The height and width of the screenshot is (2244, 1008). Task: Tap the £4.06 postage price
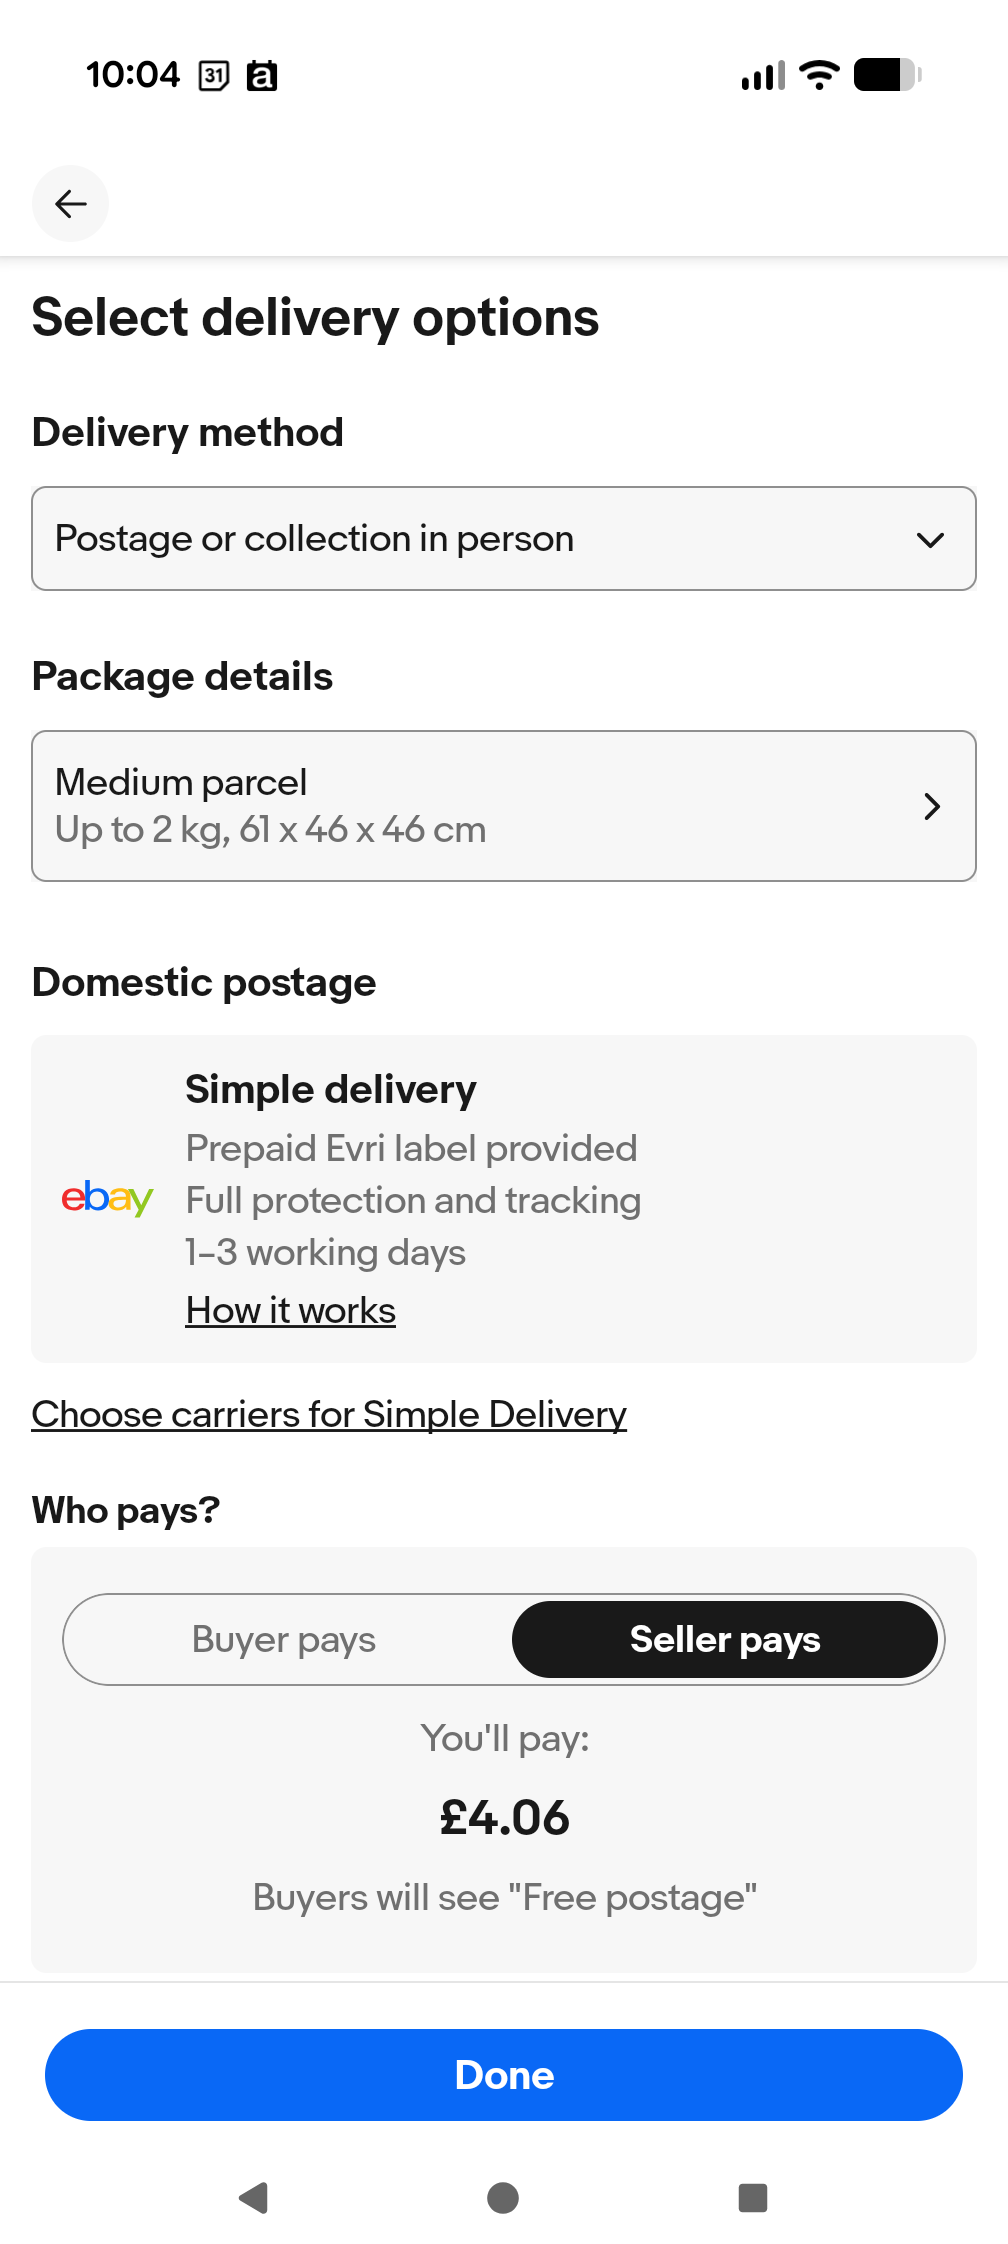504,1818
